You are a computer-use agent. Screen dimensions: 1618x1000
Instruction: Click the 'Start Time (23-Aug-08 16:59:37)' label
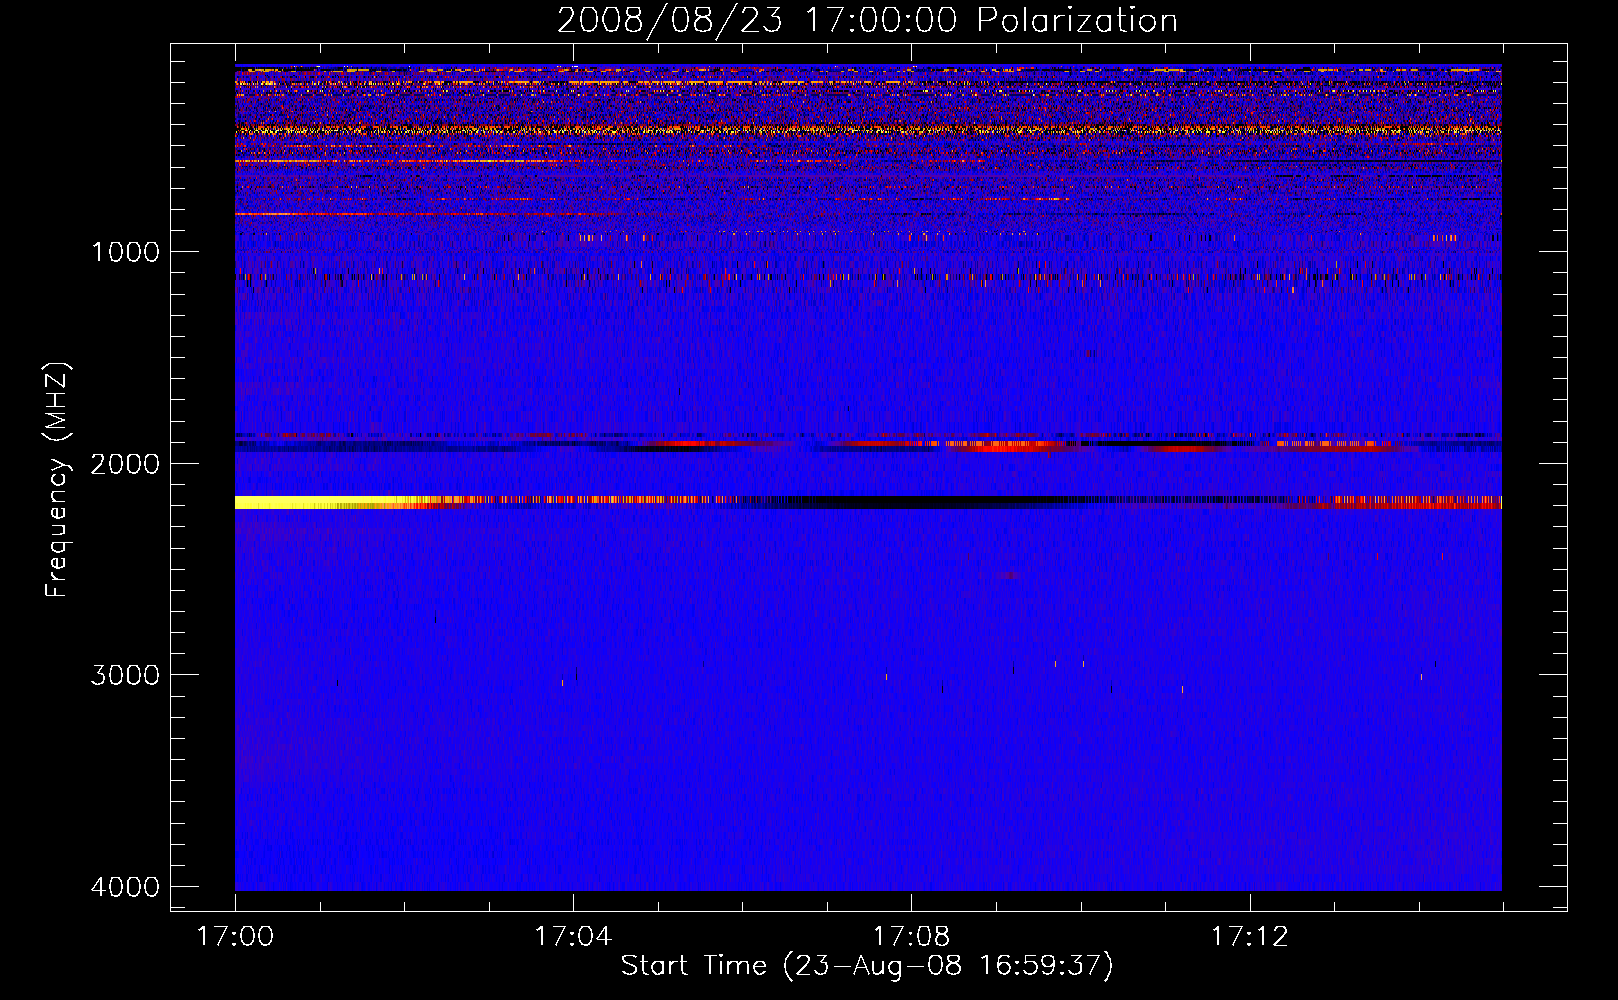pos(867,966)
